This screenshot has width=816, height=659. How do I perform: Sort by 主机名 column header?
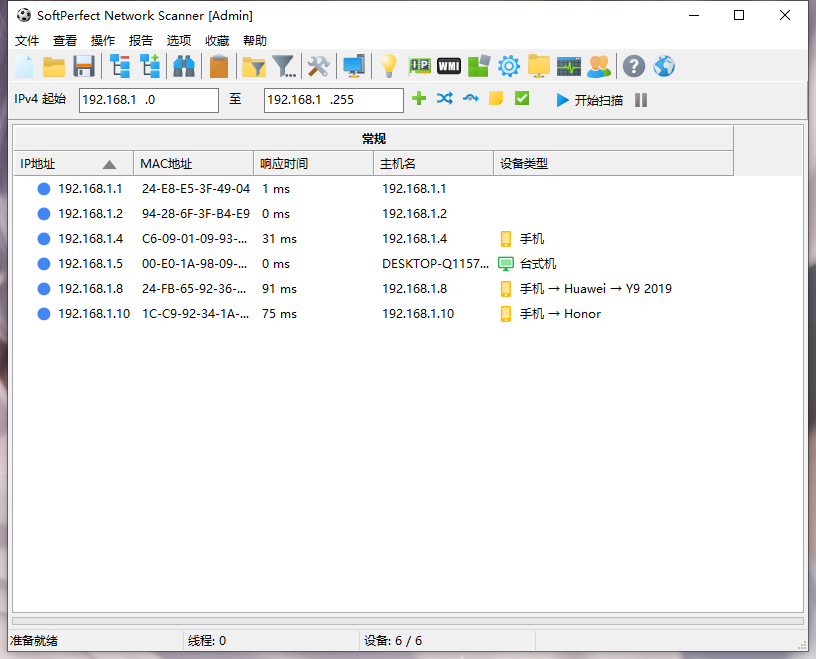[x=434, y=163]
